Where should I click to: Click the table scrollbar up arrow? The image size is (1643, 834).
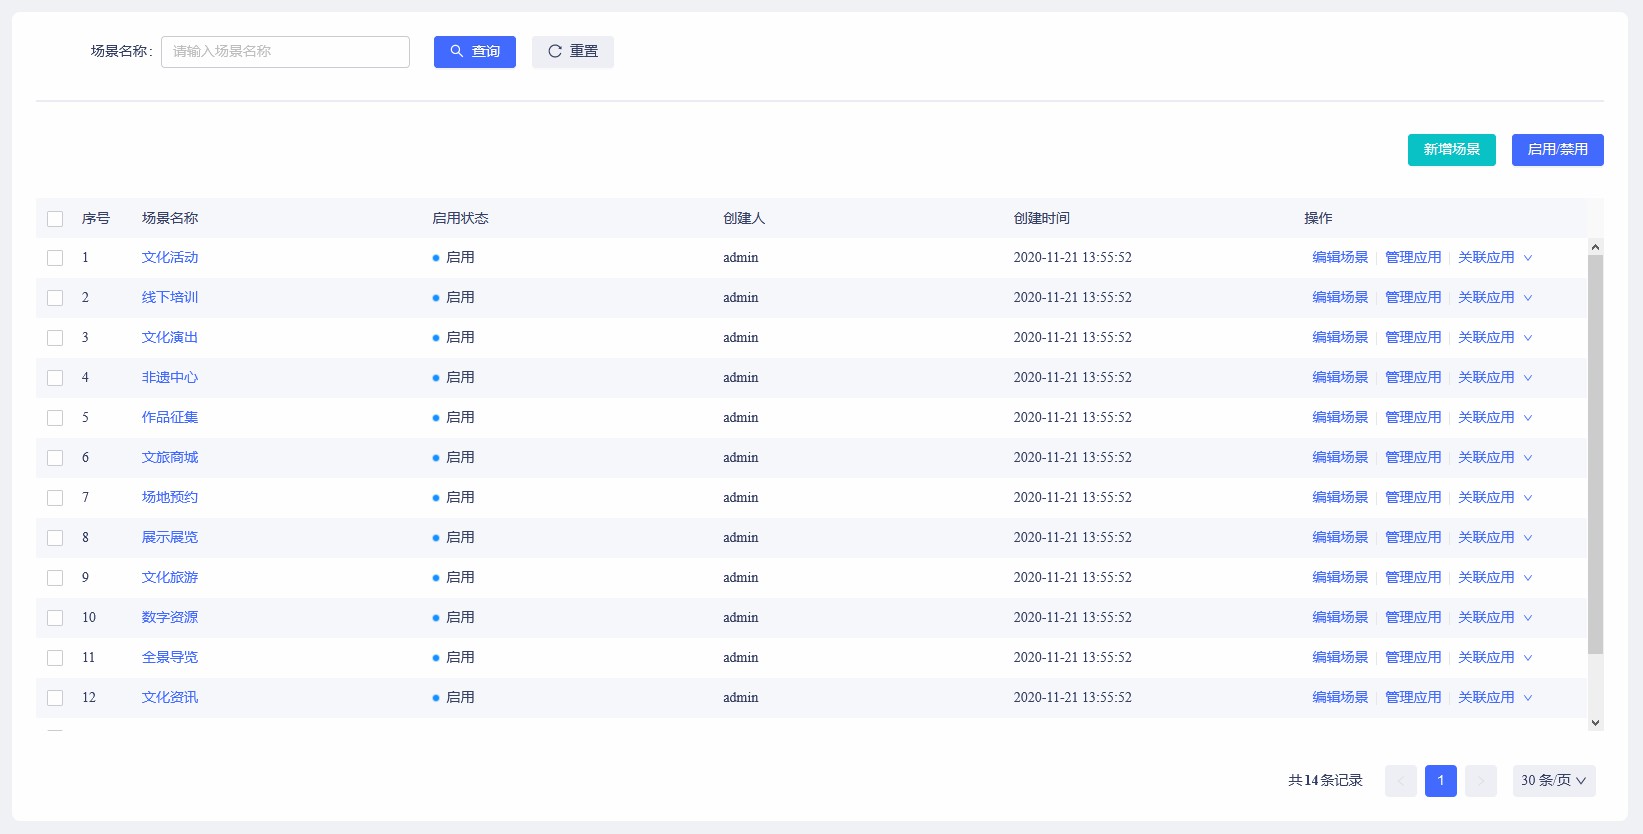[1596, 247]
